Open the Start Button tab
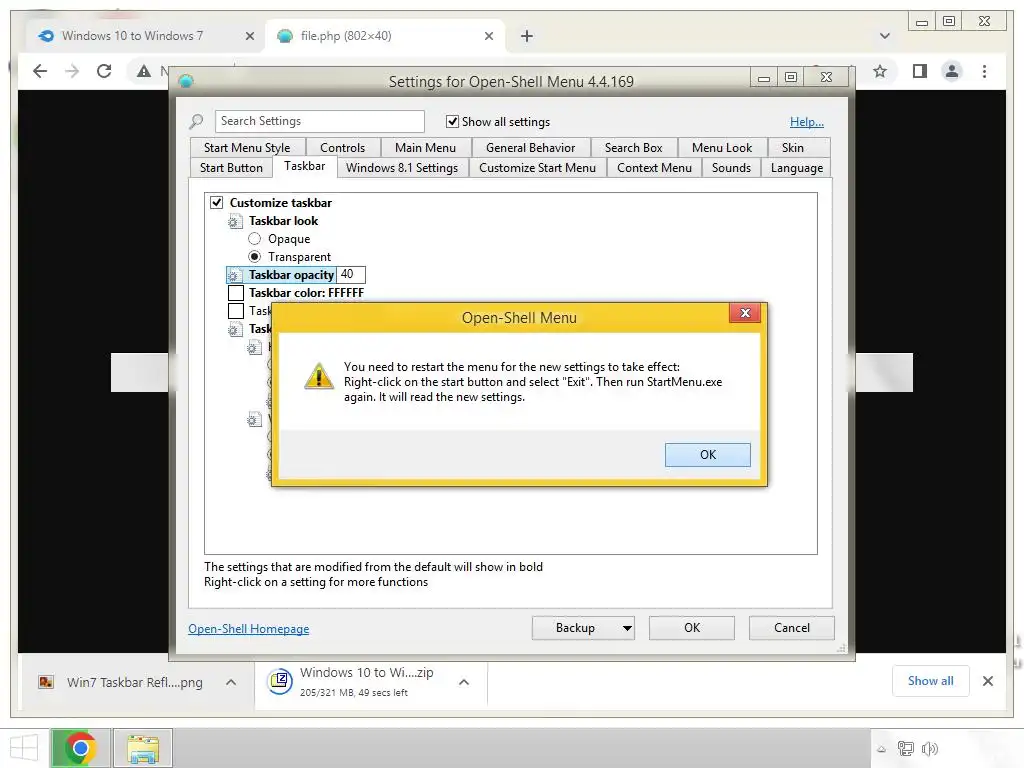Screen dimensions: 1024x768 231,168
